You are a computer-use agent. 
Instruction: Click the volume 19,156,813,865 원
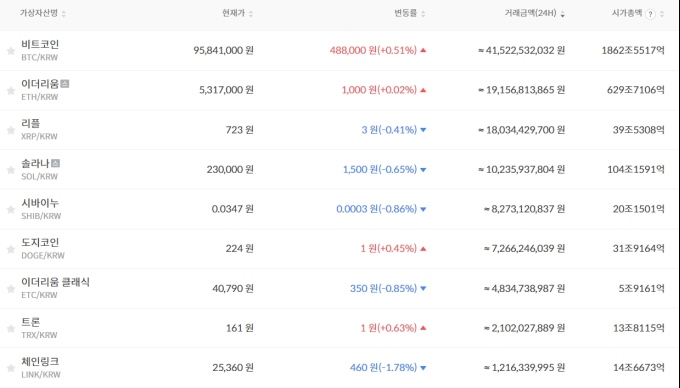(521, 90)
